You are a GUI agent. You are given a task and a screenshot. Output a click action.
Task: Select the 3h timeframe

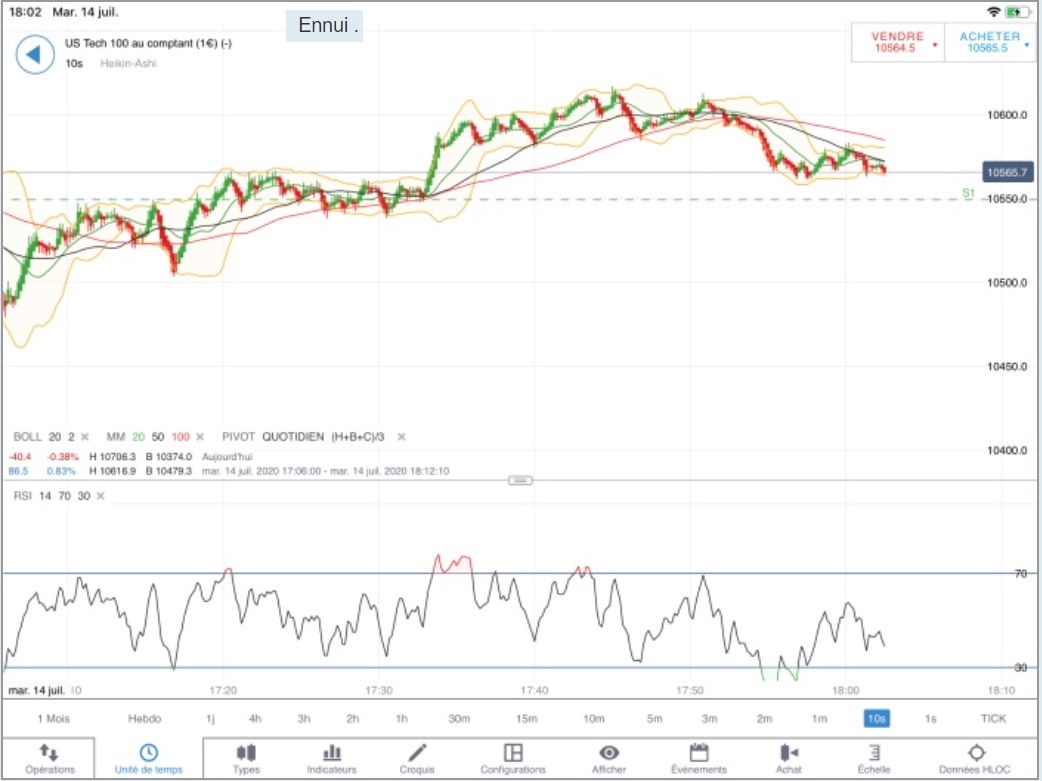pyautogui.click(x=304, y=719)
